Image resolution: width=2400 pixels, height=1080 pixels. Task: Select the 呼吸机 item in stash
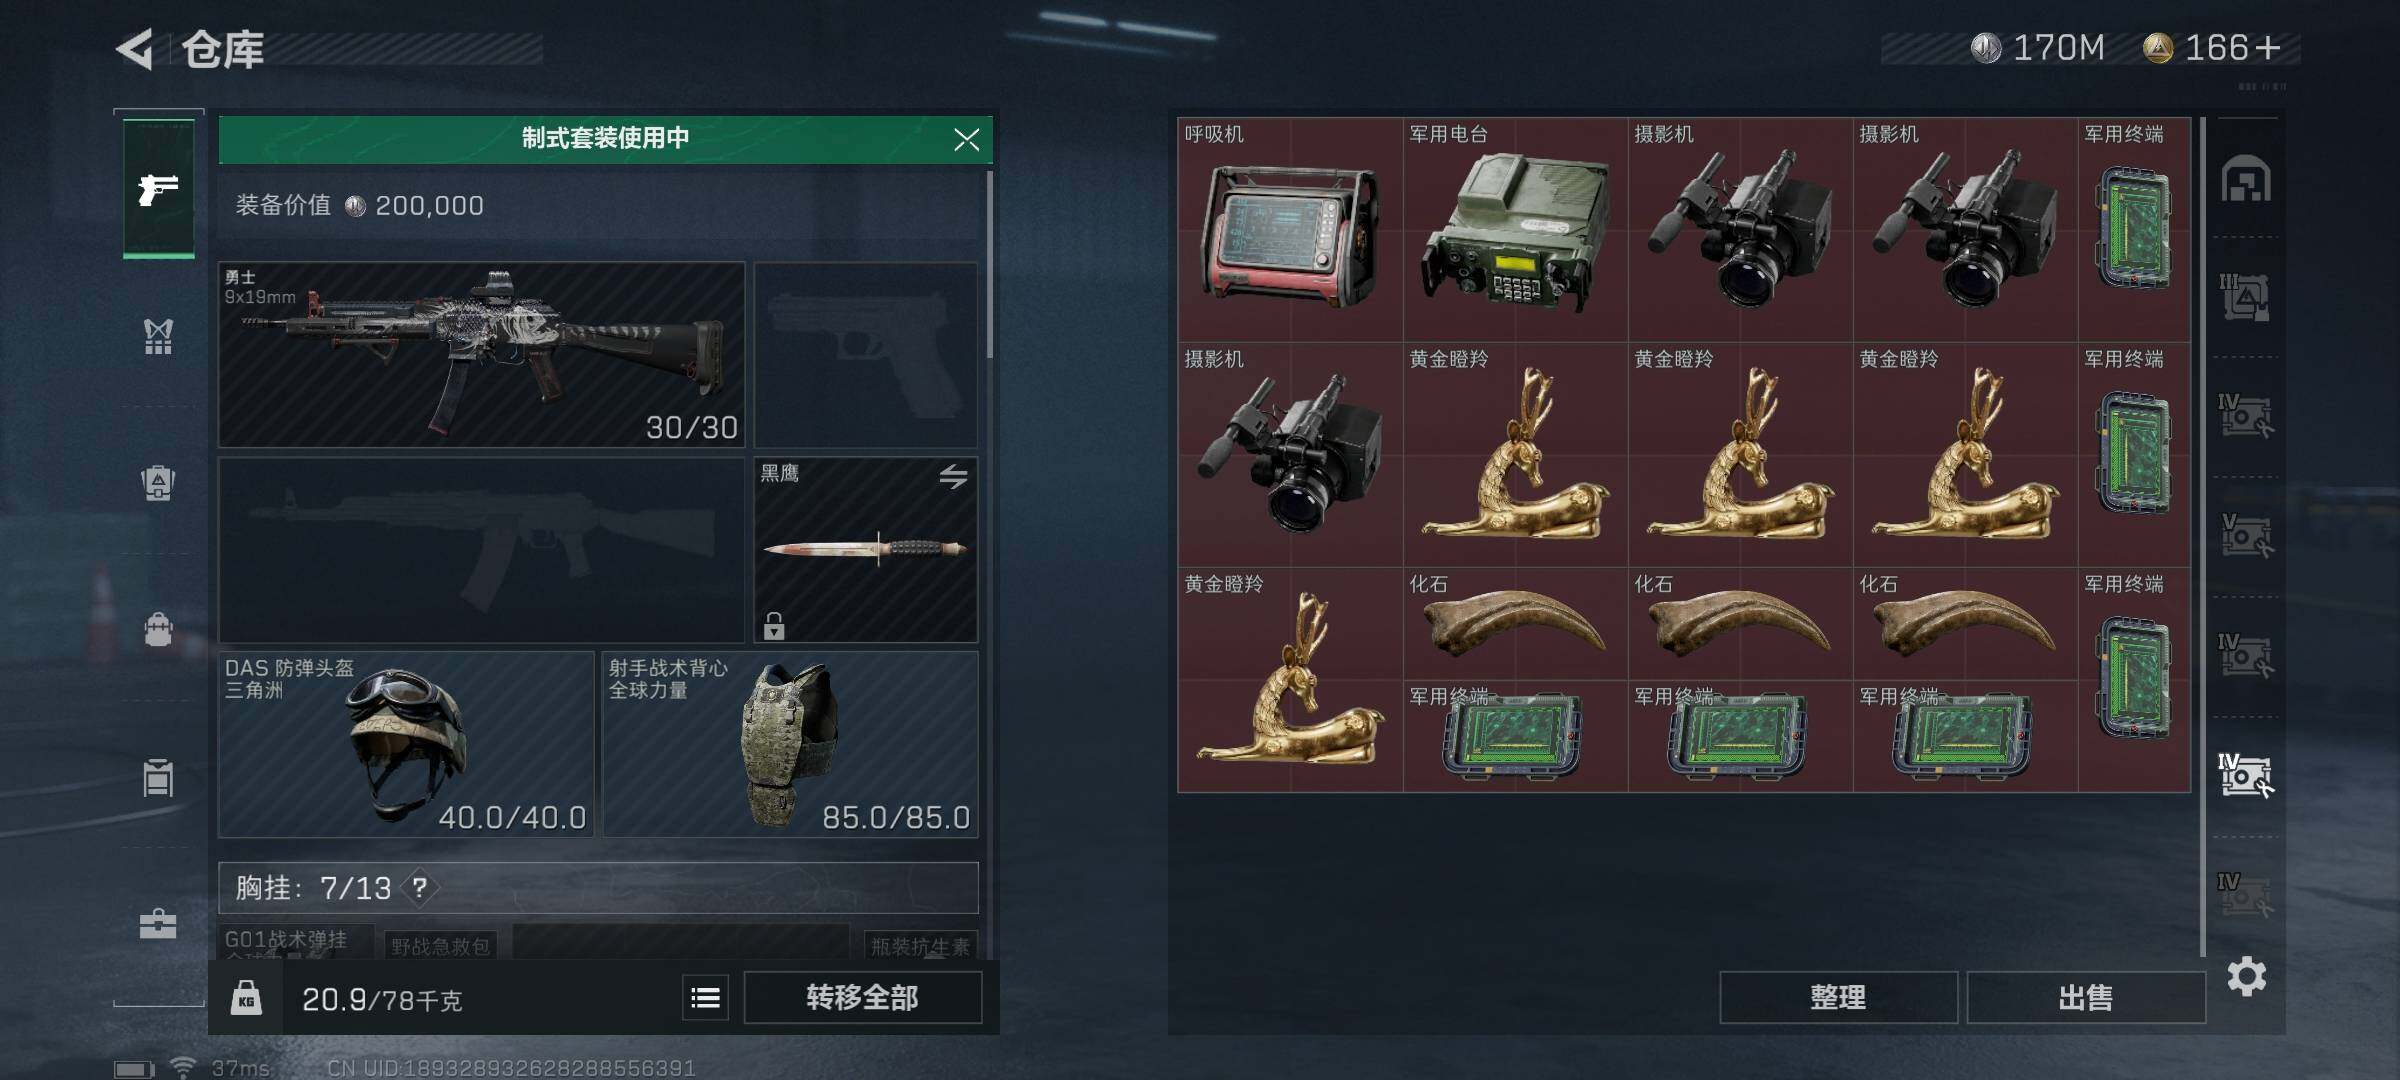point(1290,230)
